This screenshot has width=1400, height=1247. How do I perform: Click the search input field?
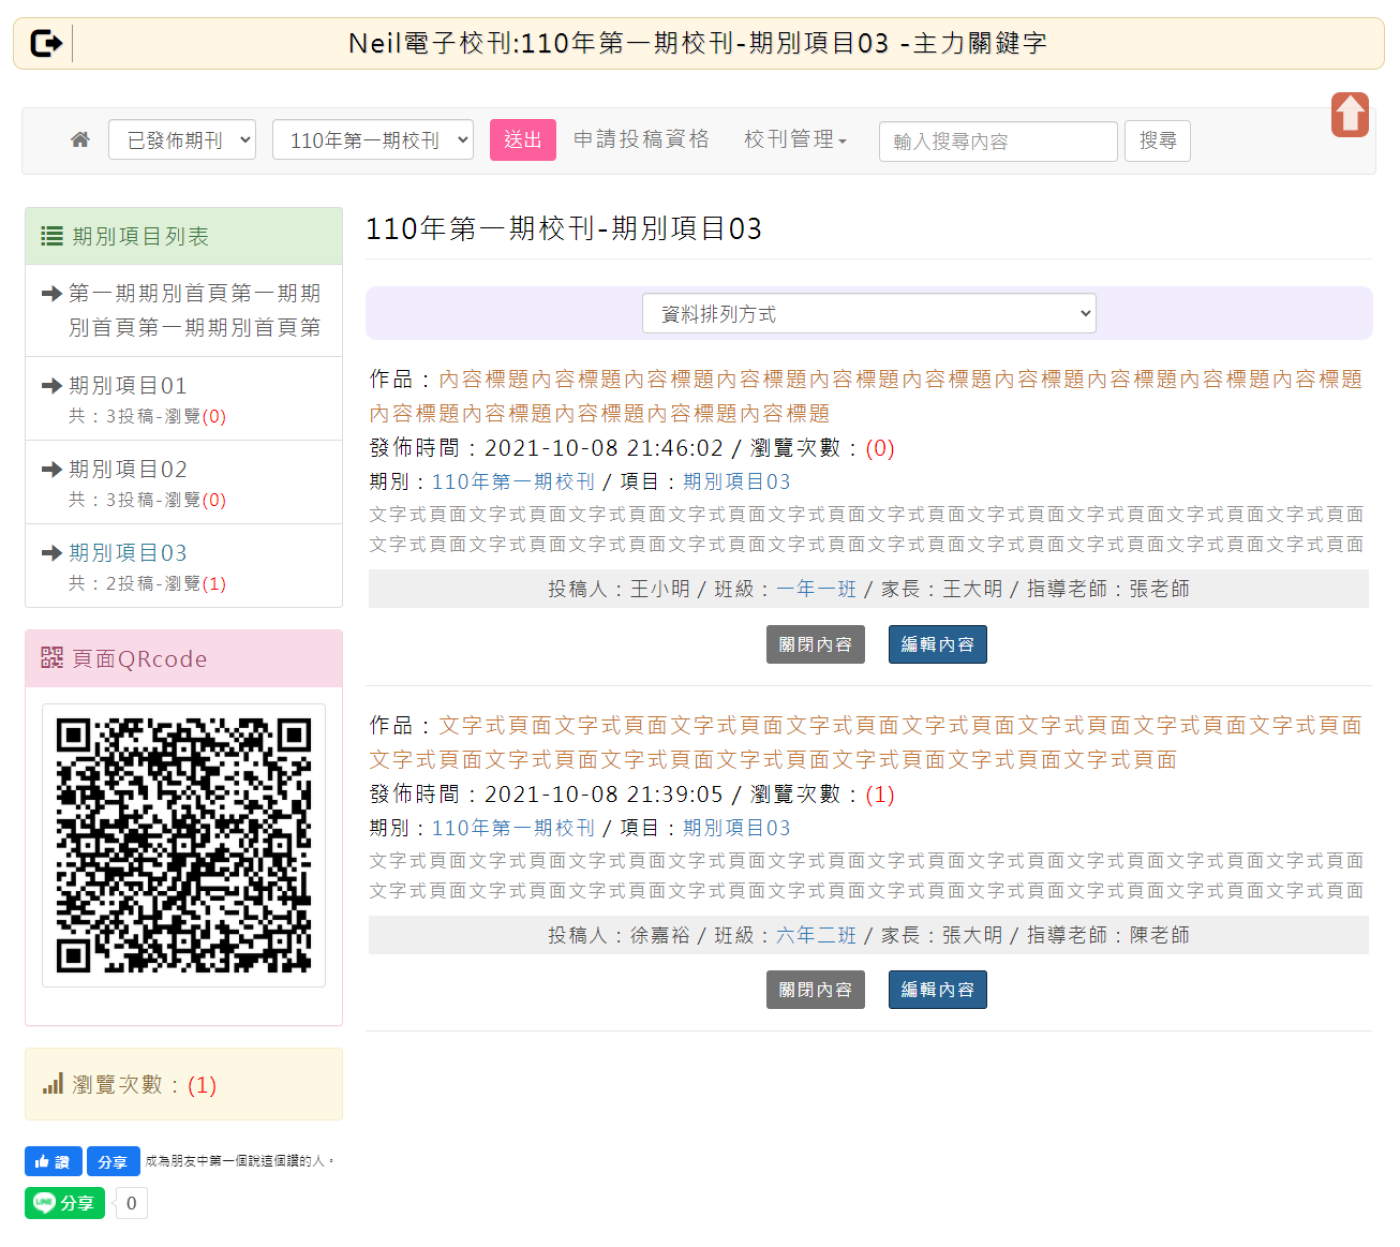click(997, 141)
